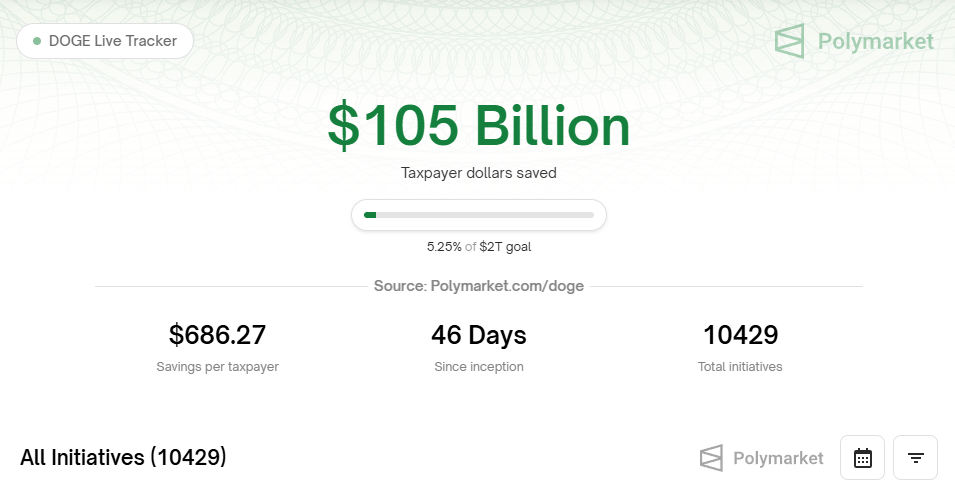Click the green live status dot
This screenshot has height=496, width=955.
pos(37,41)
